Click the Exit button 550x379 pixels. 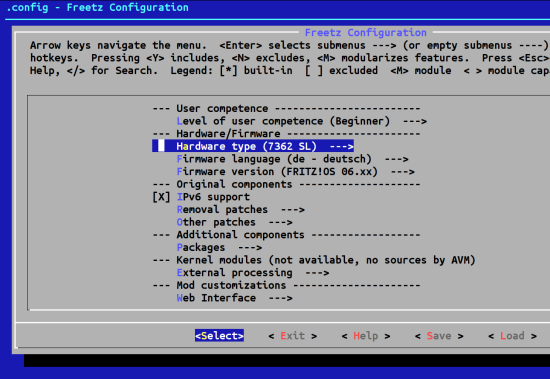pos(293,336)
